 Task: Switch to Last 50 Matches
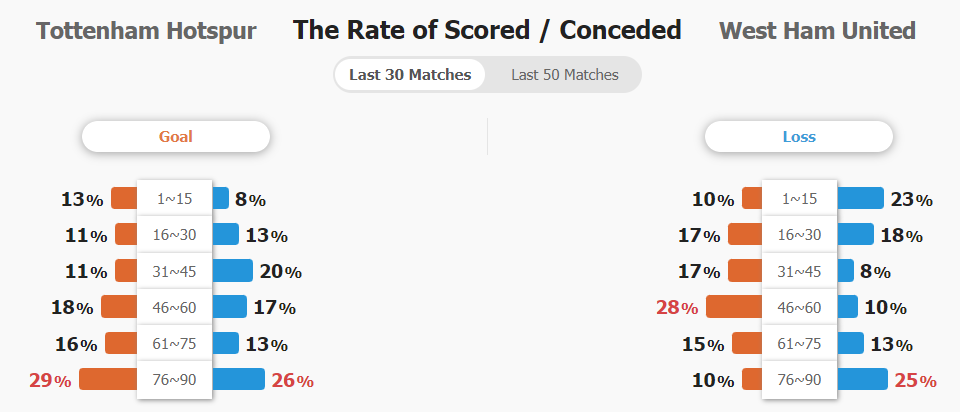[564, 75]
